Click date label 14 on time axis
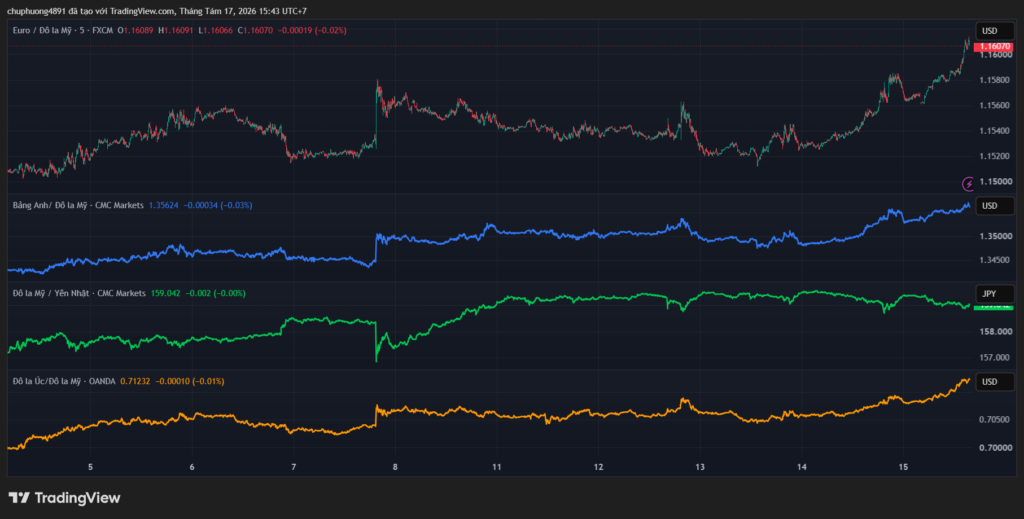The height and width of the screenshot is (519, 1024). [802, 467]
